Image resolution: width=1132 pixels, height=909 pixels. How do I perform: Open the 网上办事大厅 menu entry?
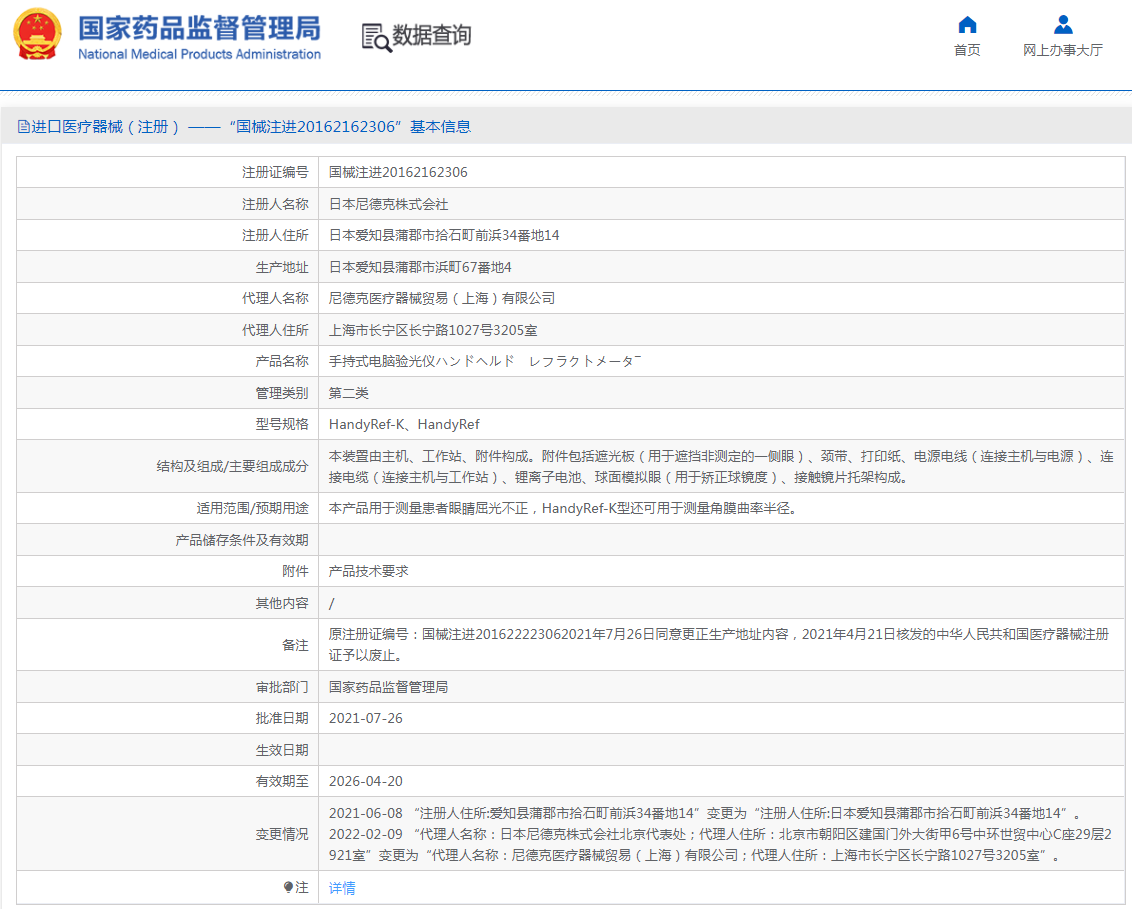click(x=1062, y=49)
